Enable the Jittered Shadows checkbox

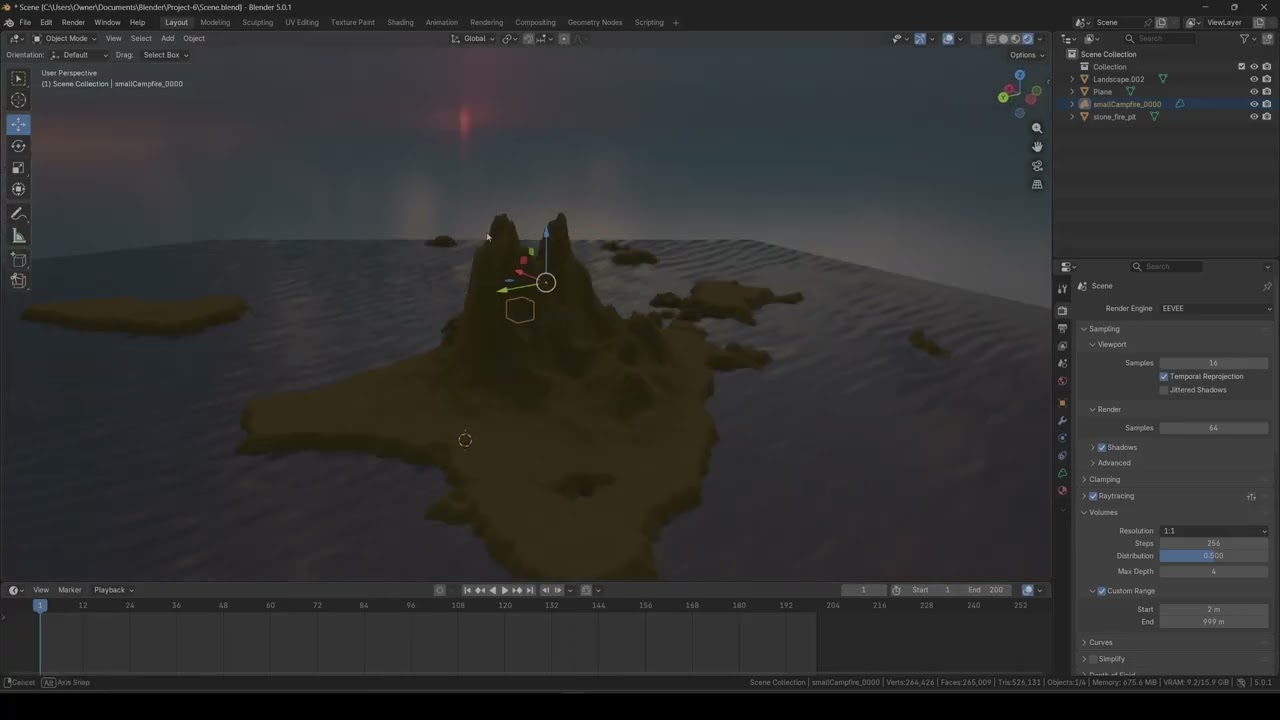1164,390
